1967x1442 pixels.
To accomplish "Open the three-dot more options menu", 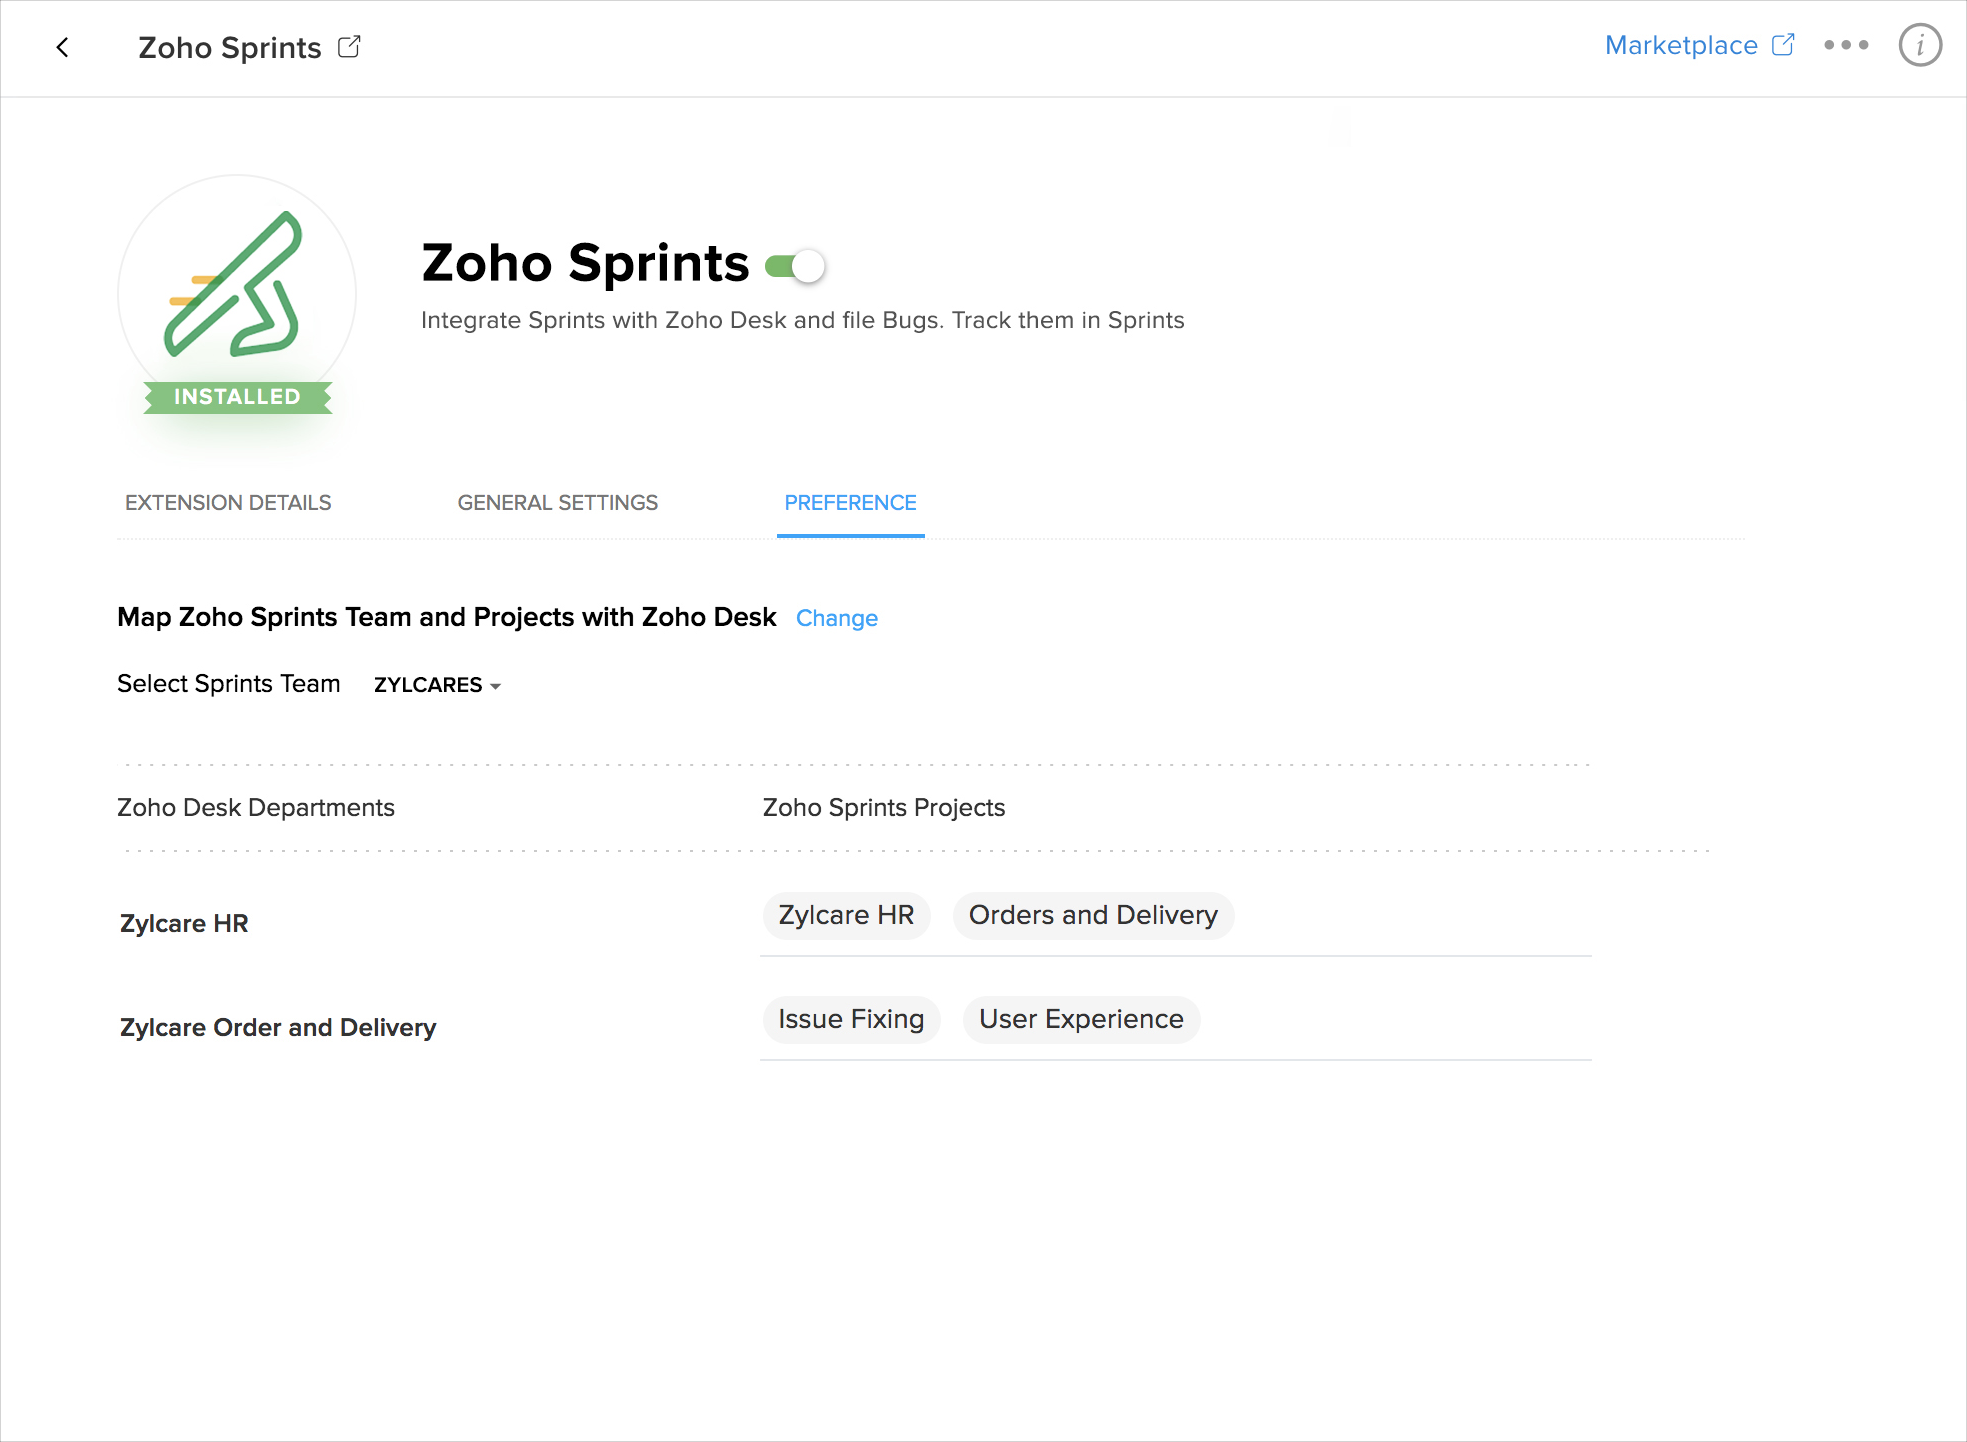I will (x=1846, y=45).
